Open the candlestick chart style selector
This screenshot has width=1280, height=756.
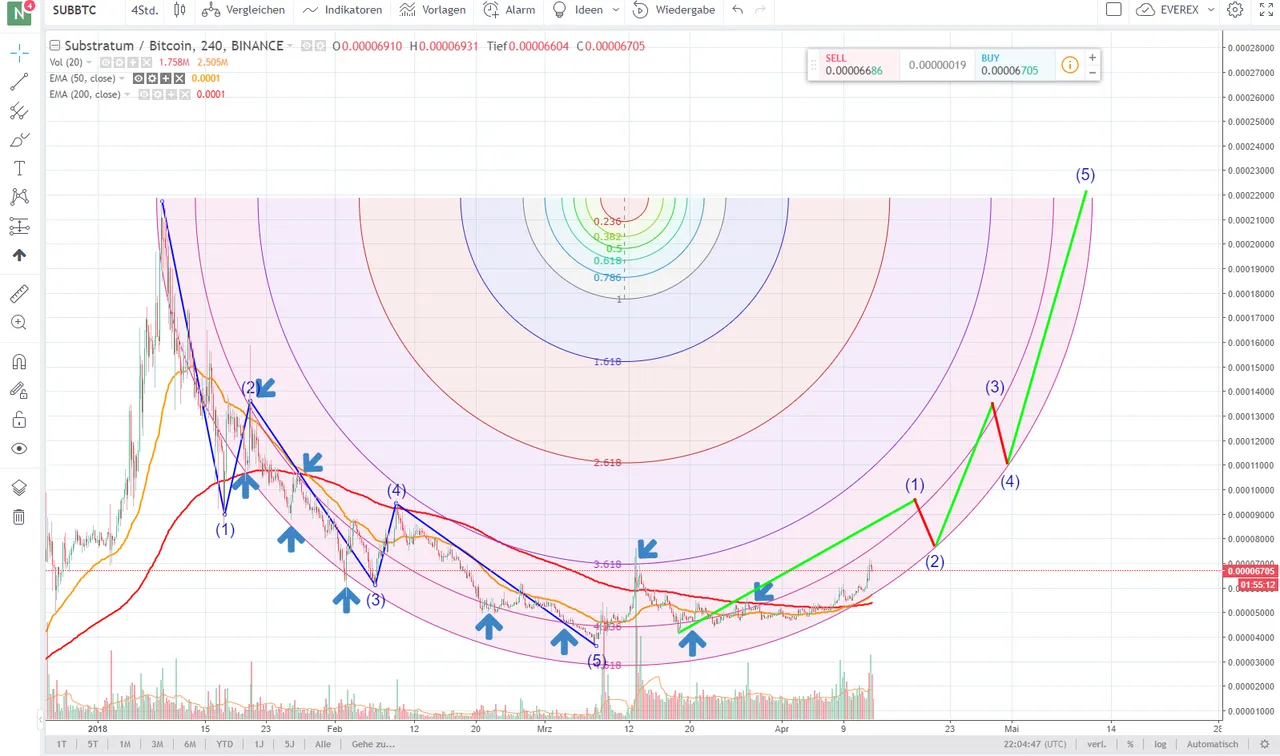pyautogui.click(x=180, y=10)
